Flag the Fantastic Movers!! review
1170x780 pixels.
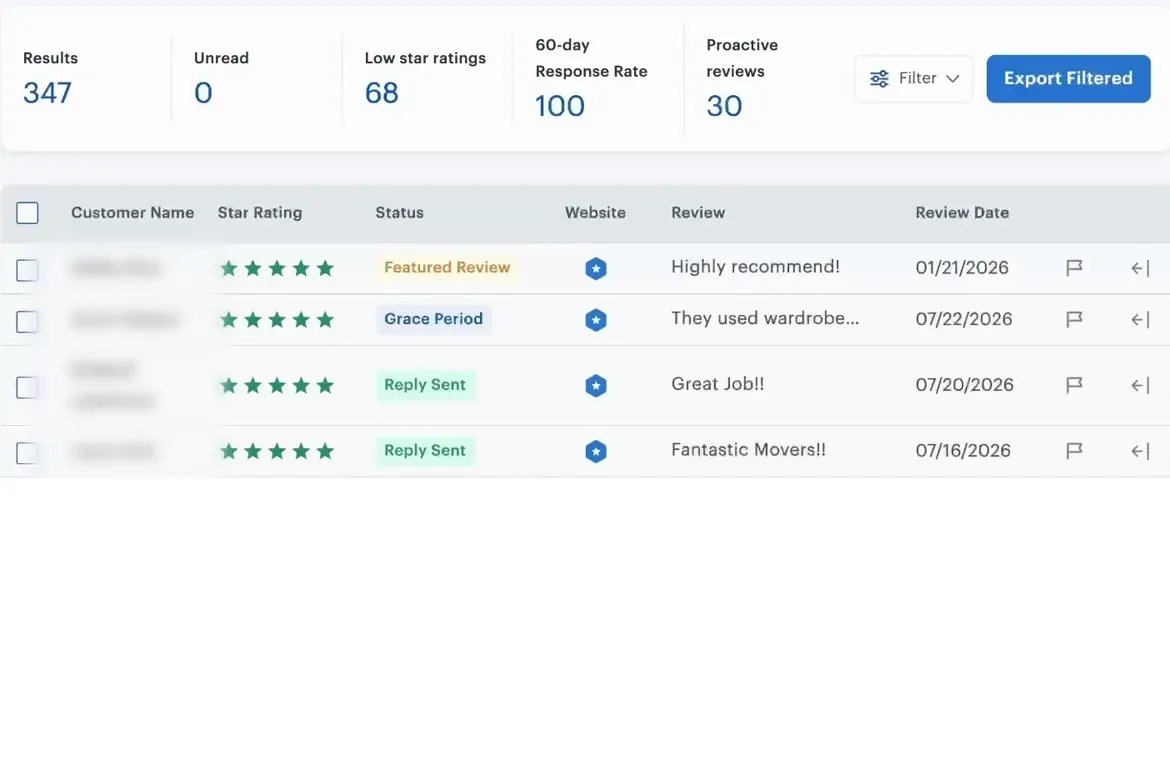pos(1074,451)
